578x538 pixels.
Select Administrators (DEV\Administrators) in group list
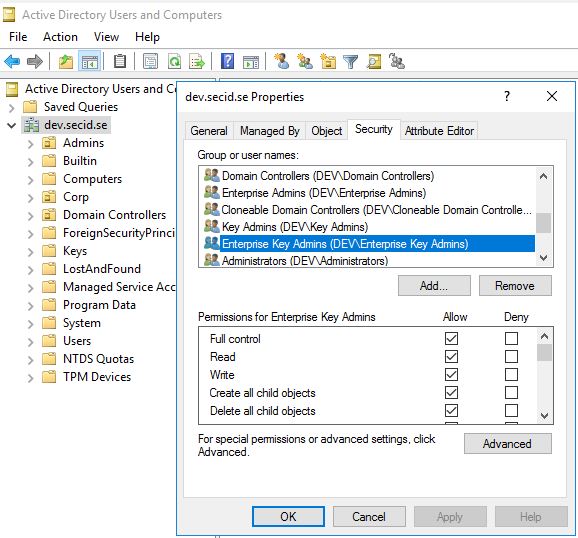point(369,261)
